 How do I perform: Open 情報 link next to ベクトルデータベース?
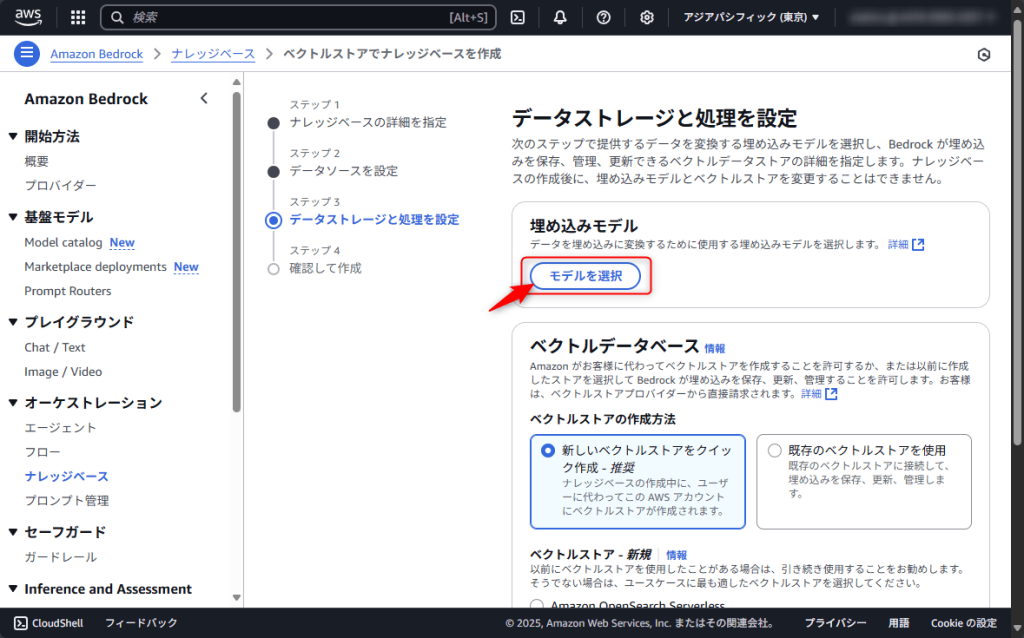715,349
